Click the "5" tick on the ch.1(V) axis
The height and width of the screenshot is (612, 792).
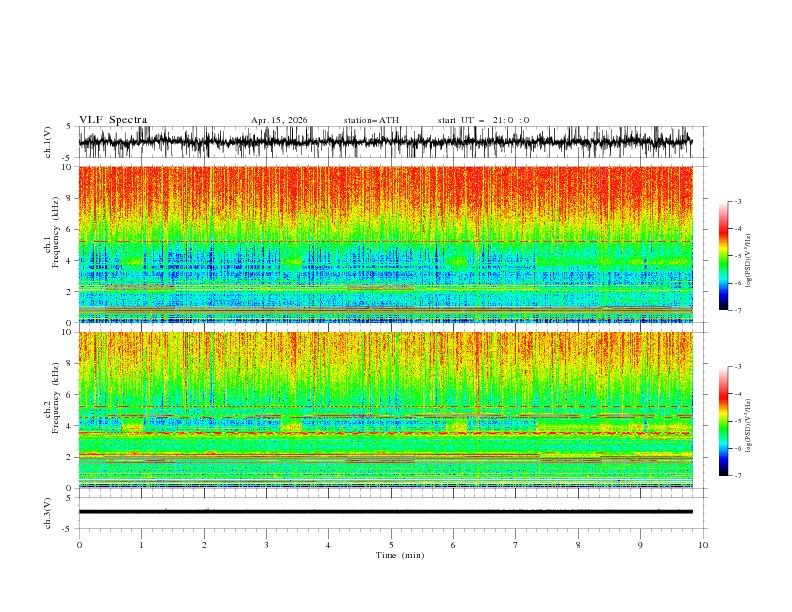click(69, 126)
